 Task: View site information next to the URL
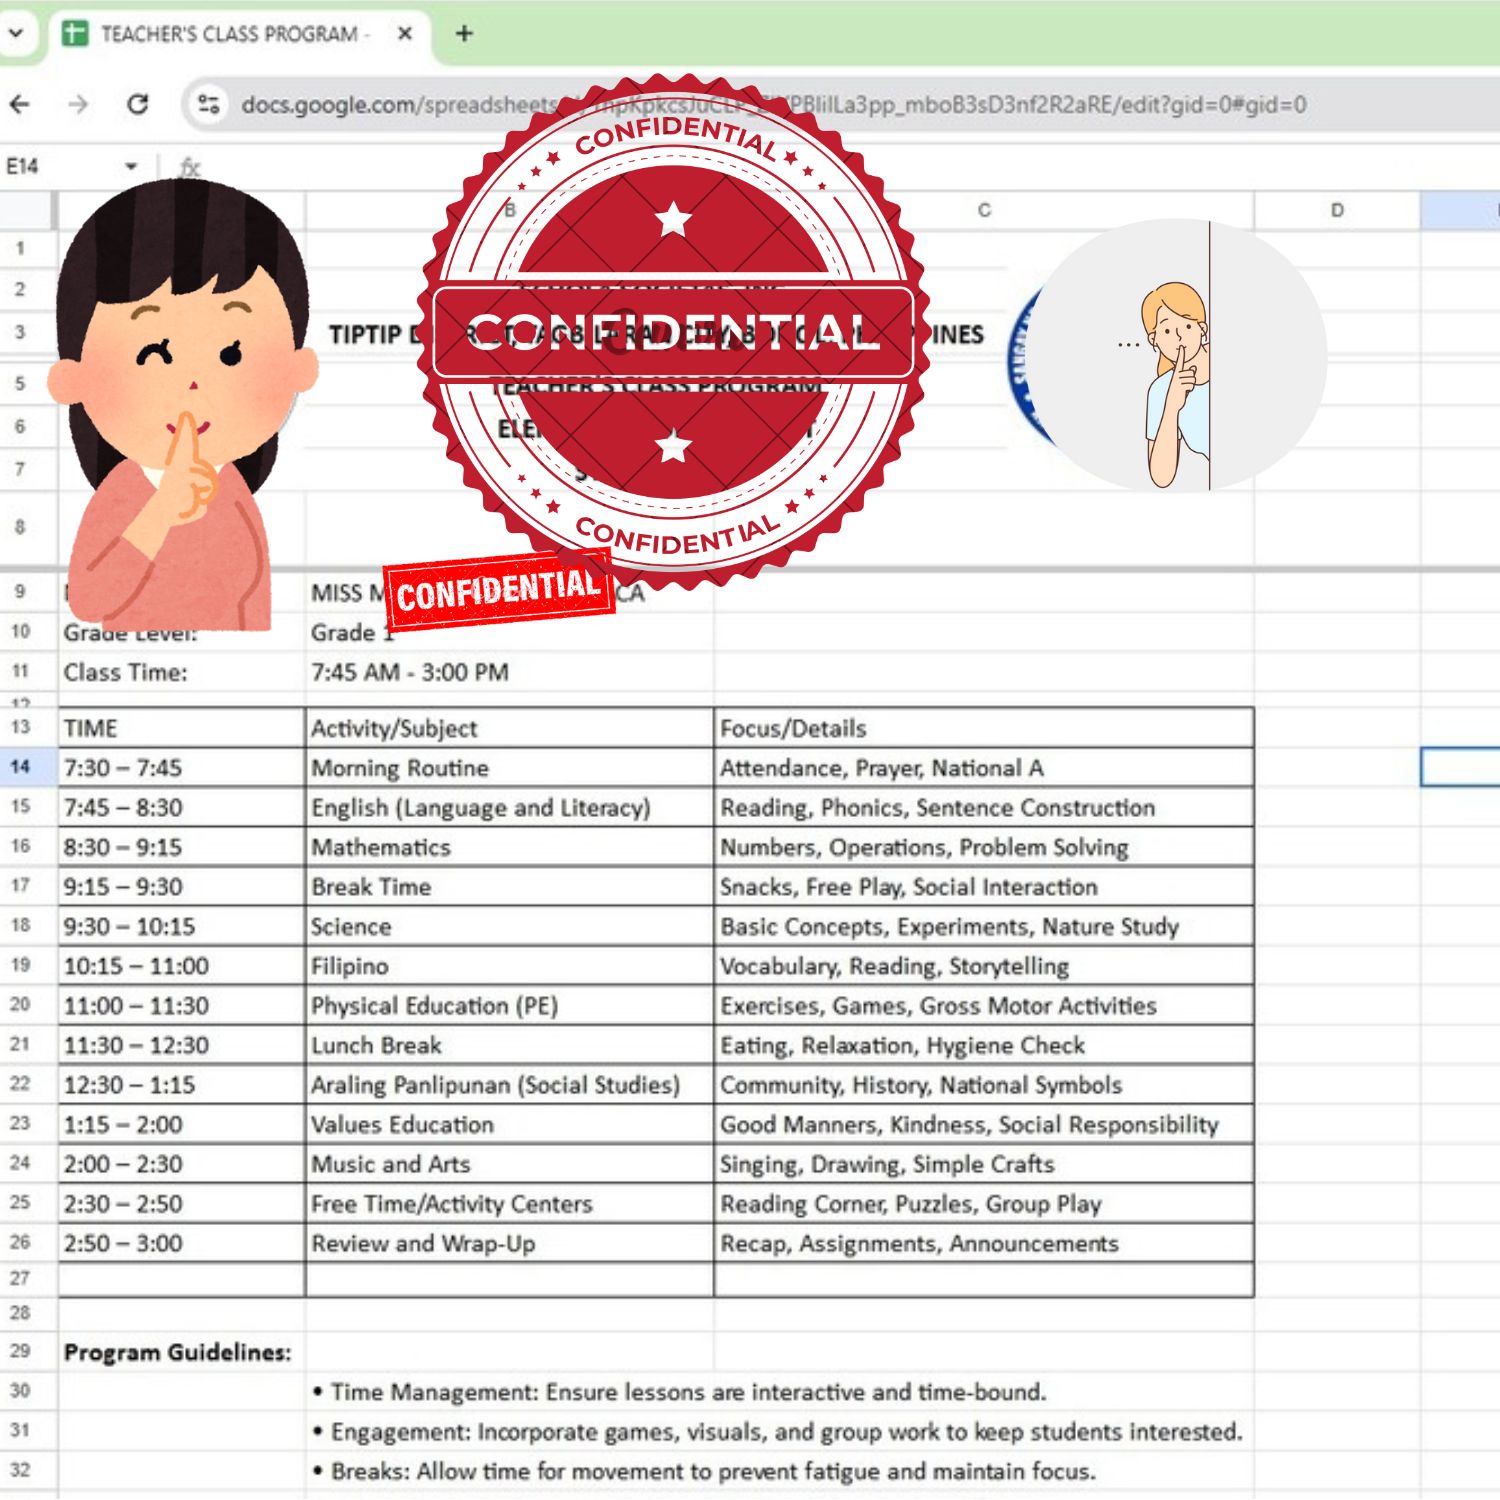tap(209, 104)
